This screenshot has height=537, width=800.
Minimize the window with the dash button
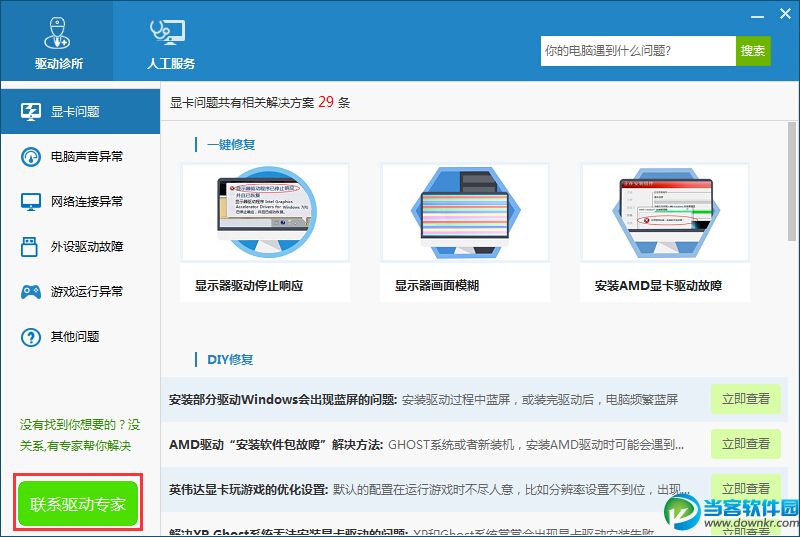coord(757,17)
